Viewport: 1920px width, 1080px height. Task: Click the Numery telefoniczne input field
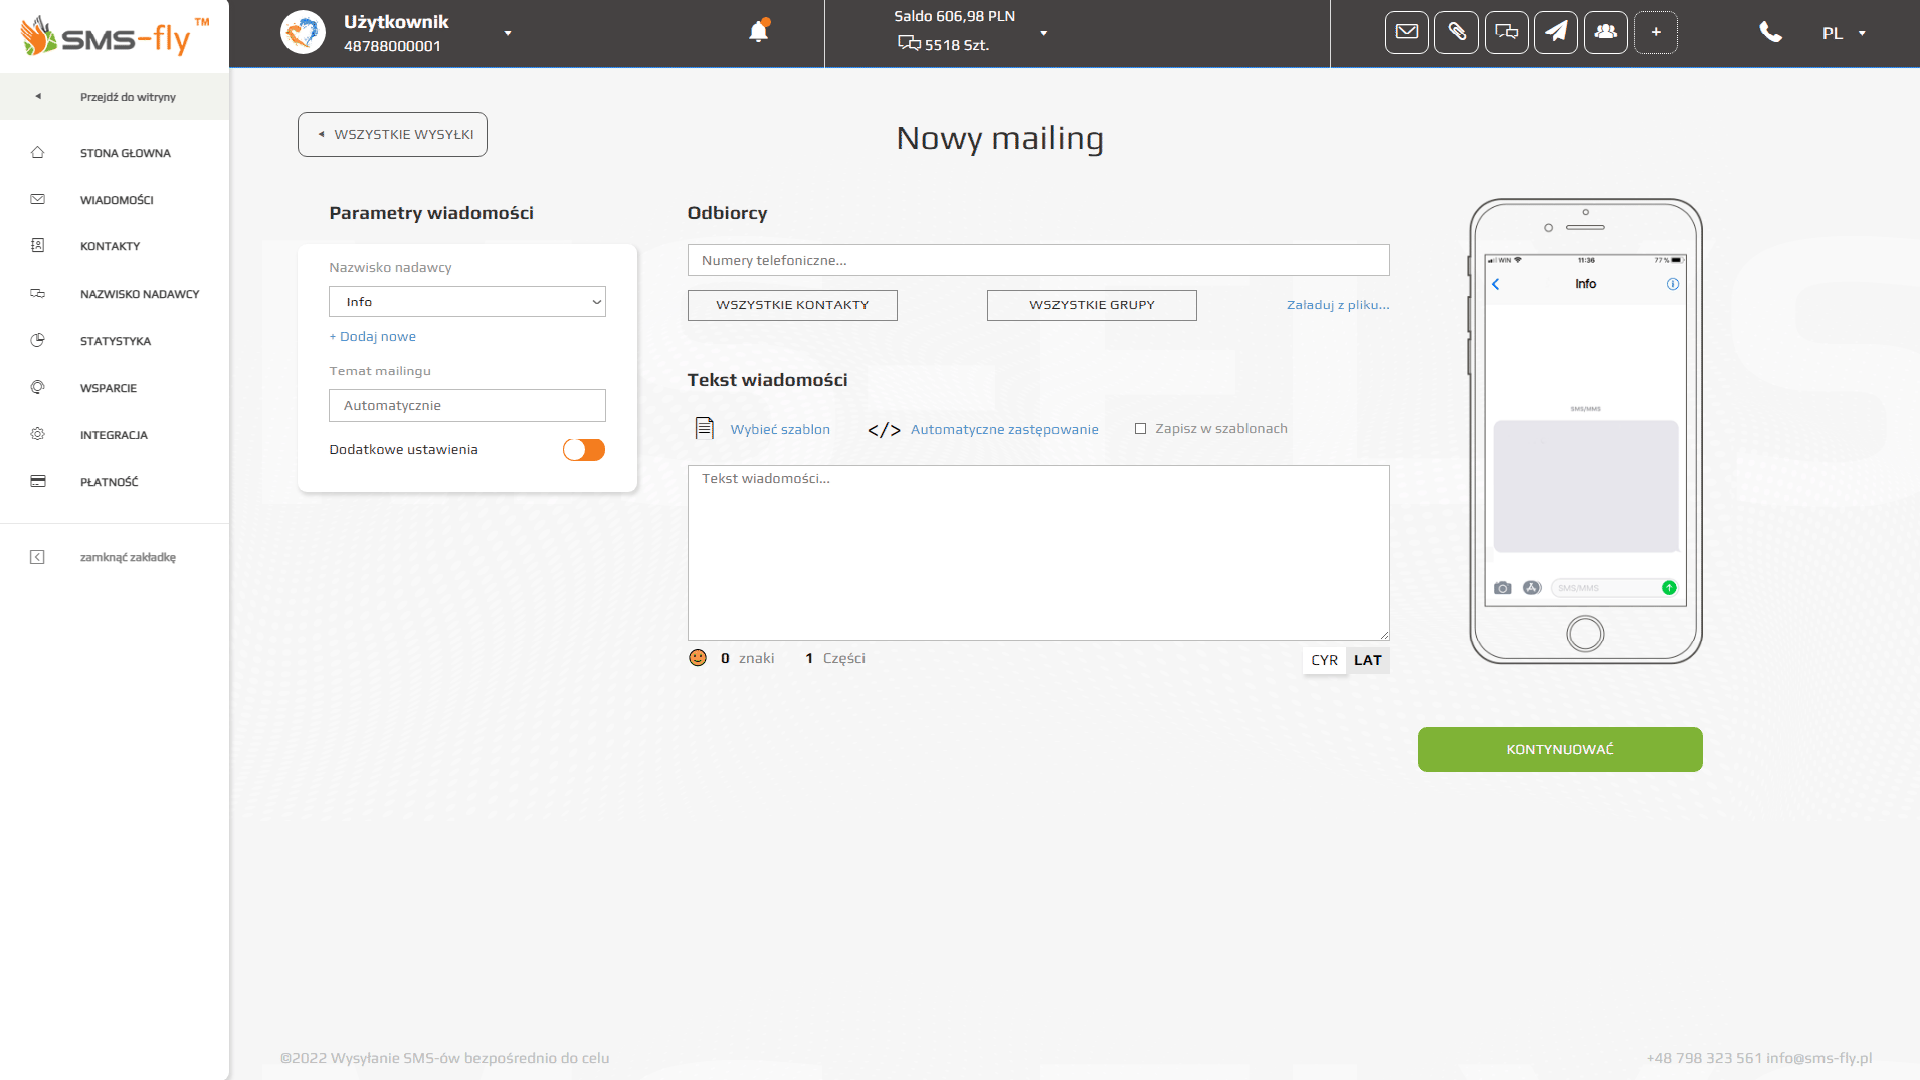[1038, 260]
